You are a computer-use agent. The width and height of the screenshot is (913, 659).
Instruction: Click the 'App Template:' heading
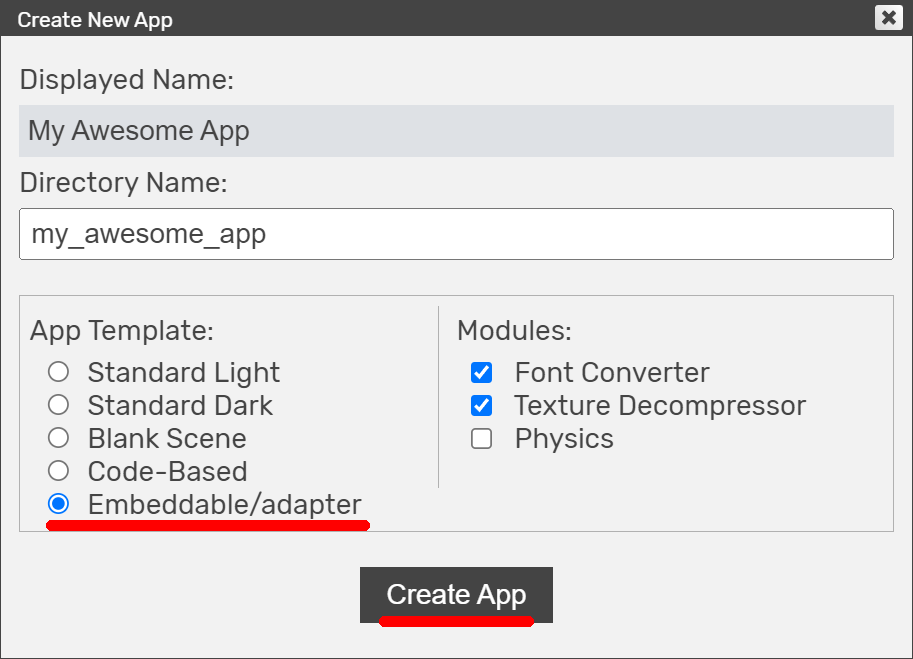tap(122, 331)
